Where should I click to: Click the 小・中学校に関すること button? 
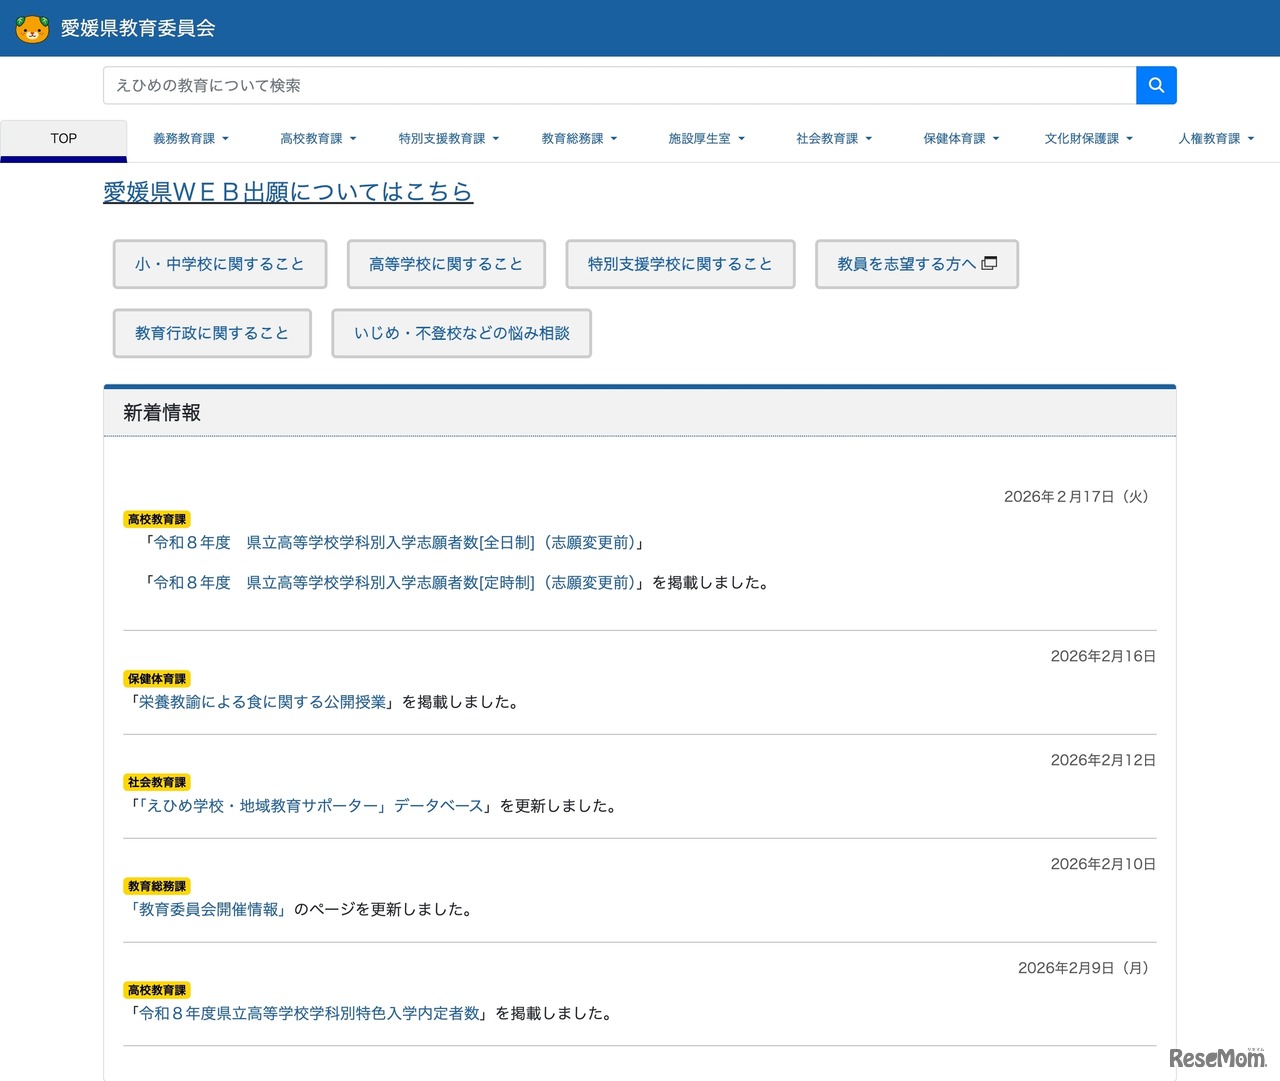[x=219, y=263]
